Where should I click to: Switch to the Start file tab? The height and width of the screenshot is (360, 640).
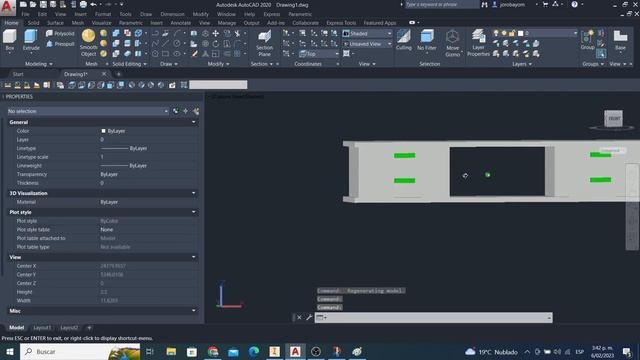(18, 74)
